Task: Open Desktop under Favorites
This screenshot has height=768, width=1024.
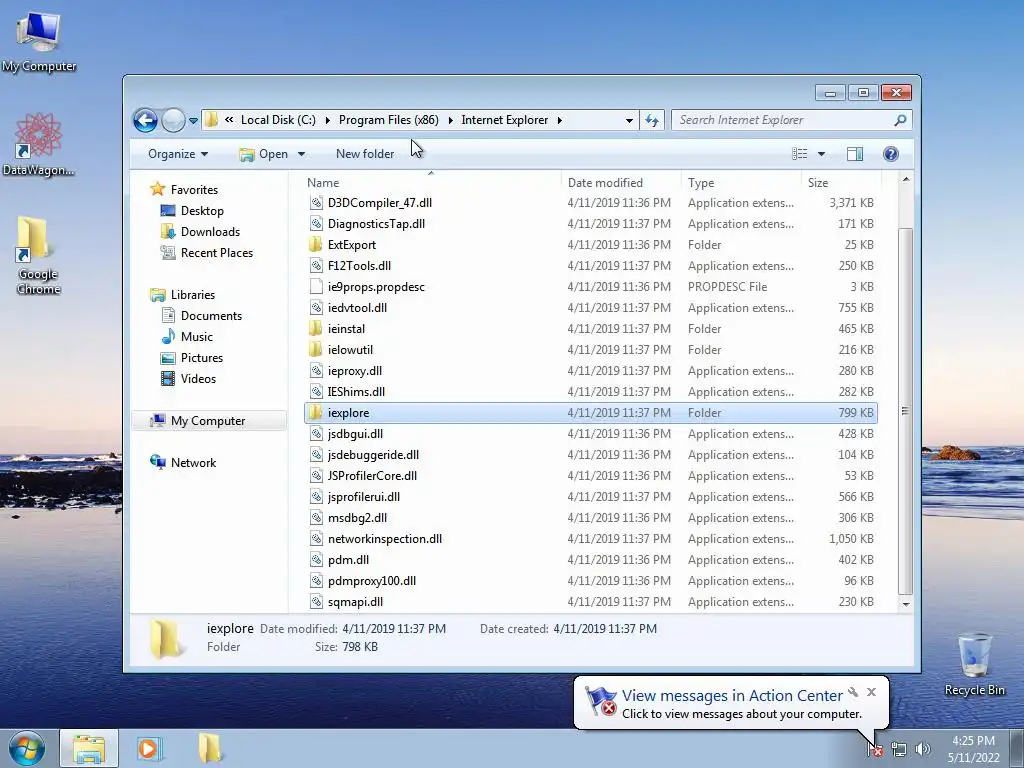Action: [202, 211]
